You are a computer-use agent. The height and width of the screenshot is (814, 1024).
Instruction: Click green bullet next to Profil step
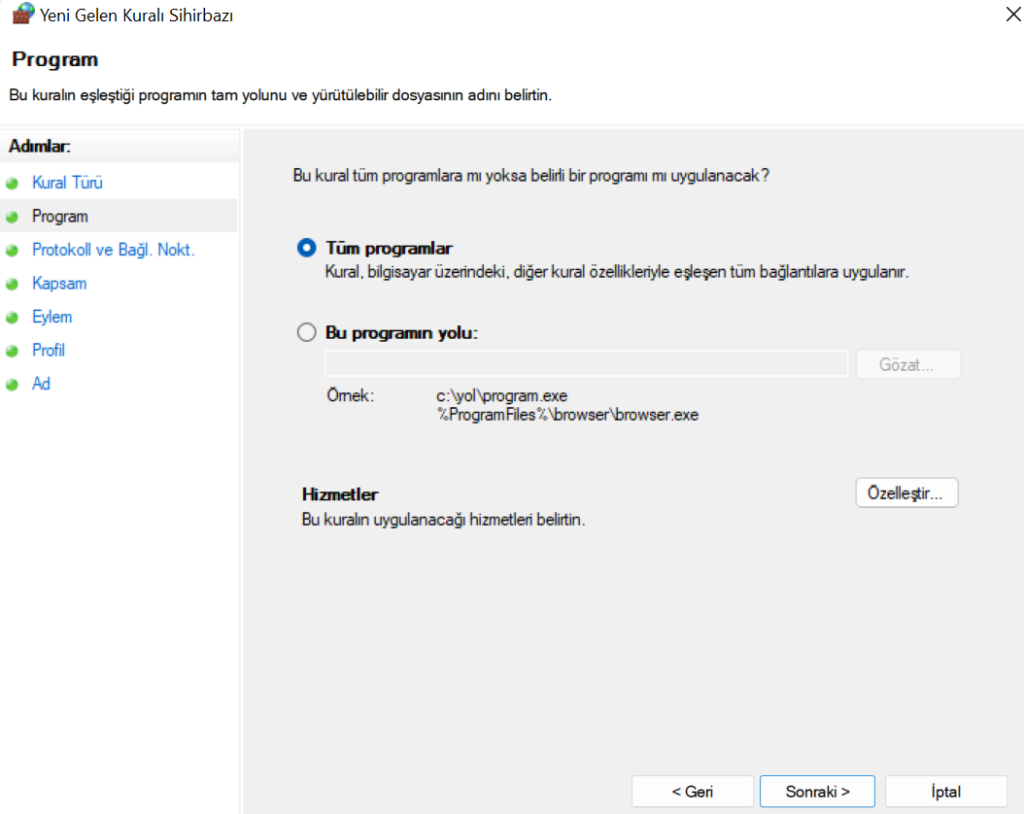tap(12, 351)
